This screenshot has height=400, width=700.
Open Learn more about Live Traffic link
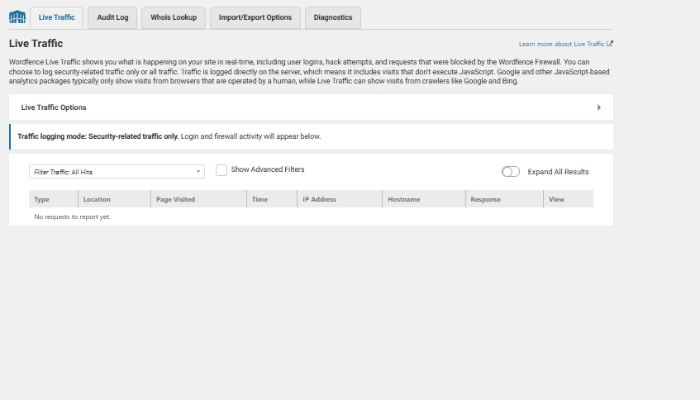pos(566,44)
